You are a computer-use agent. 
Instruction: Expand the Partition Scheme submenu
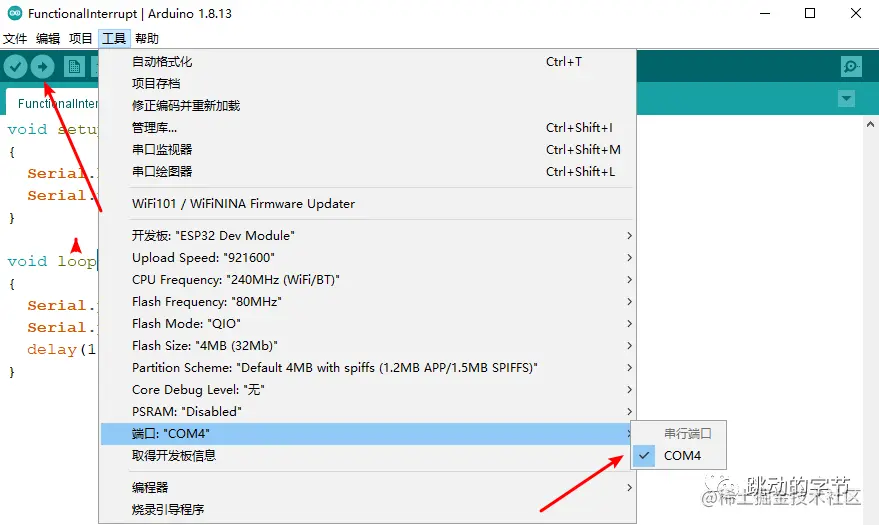click(x=368, y=368)
